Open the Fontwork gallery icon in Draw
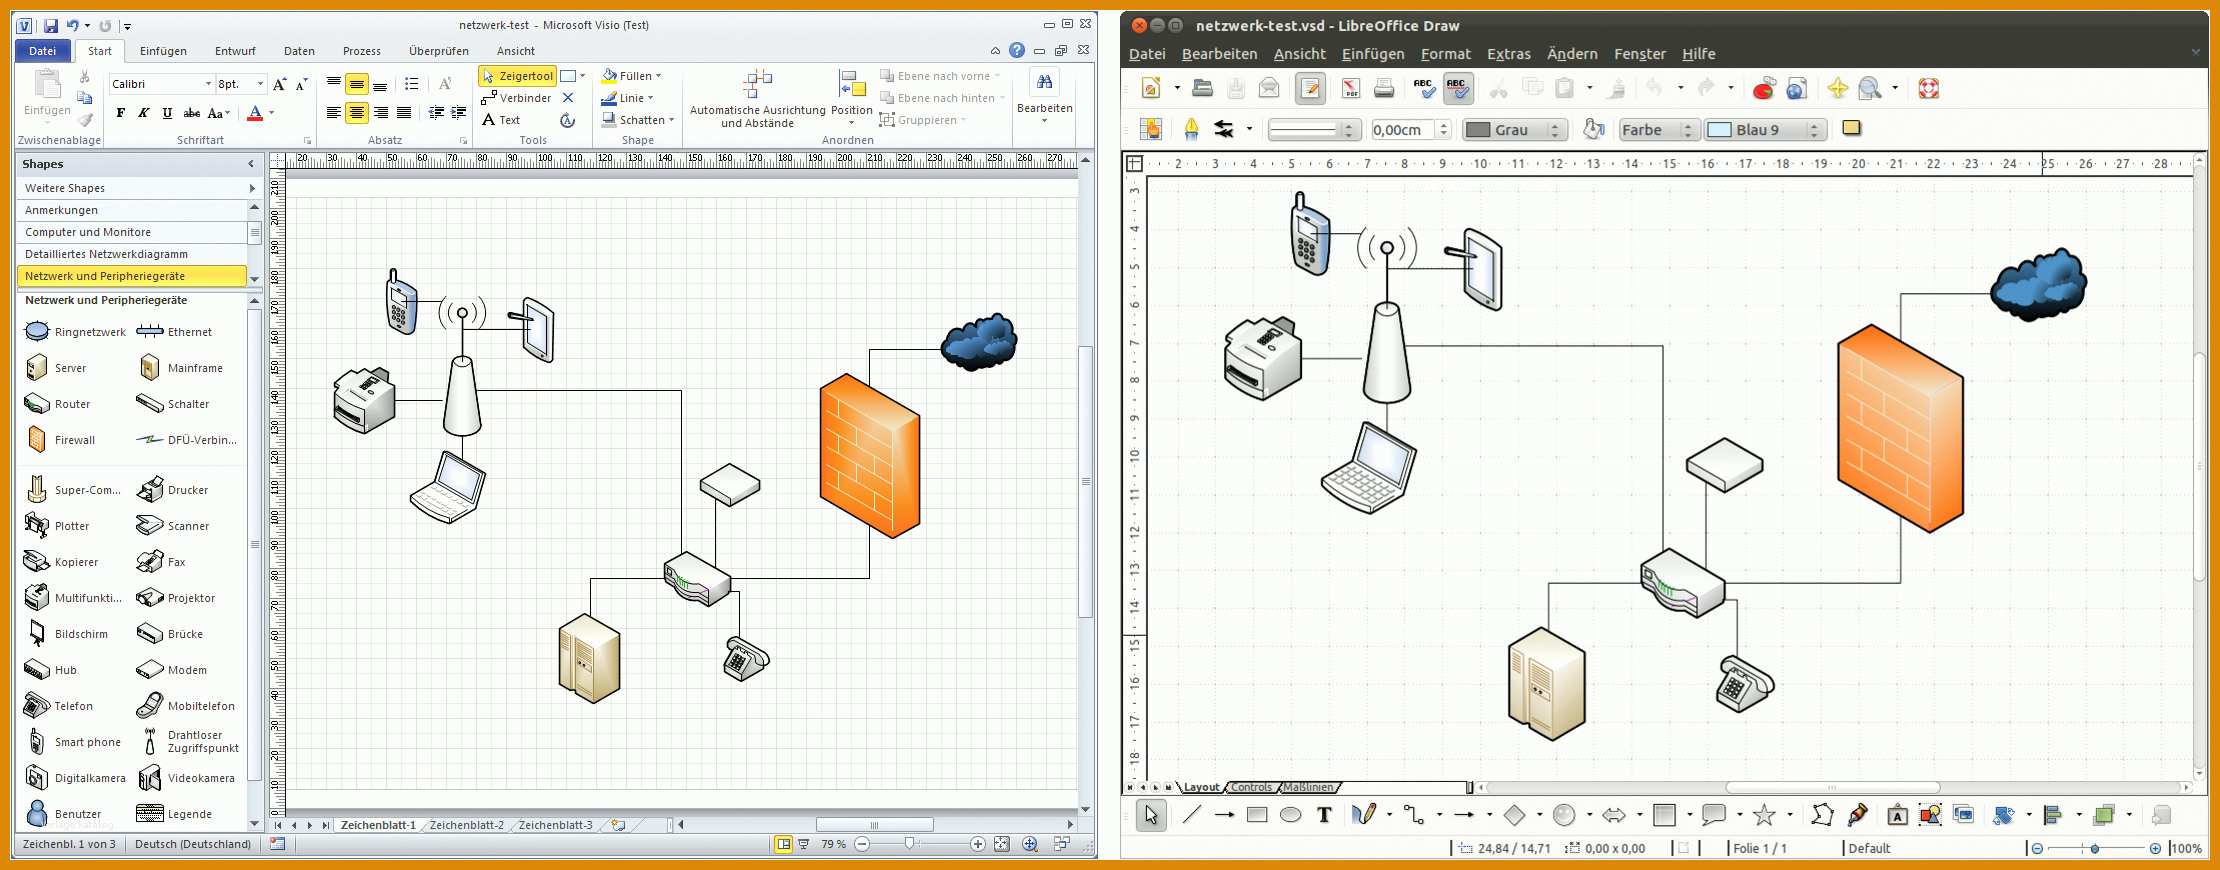 tap(1897, 815)
